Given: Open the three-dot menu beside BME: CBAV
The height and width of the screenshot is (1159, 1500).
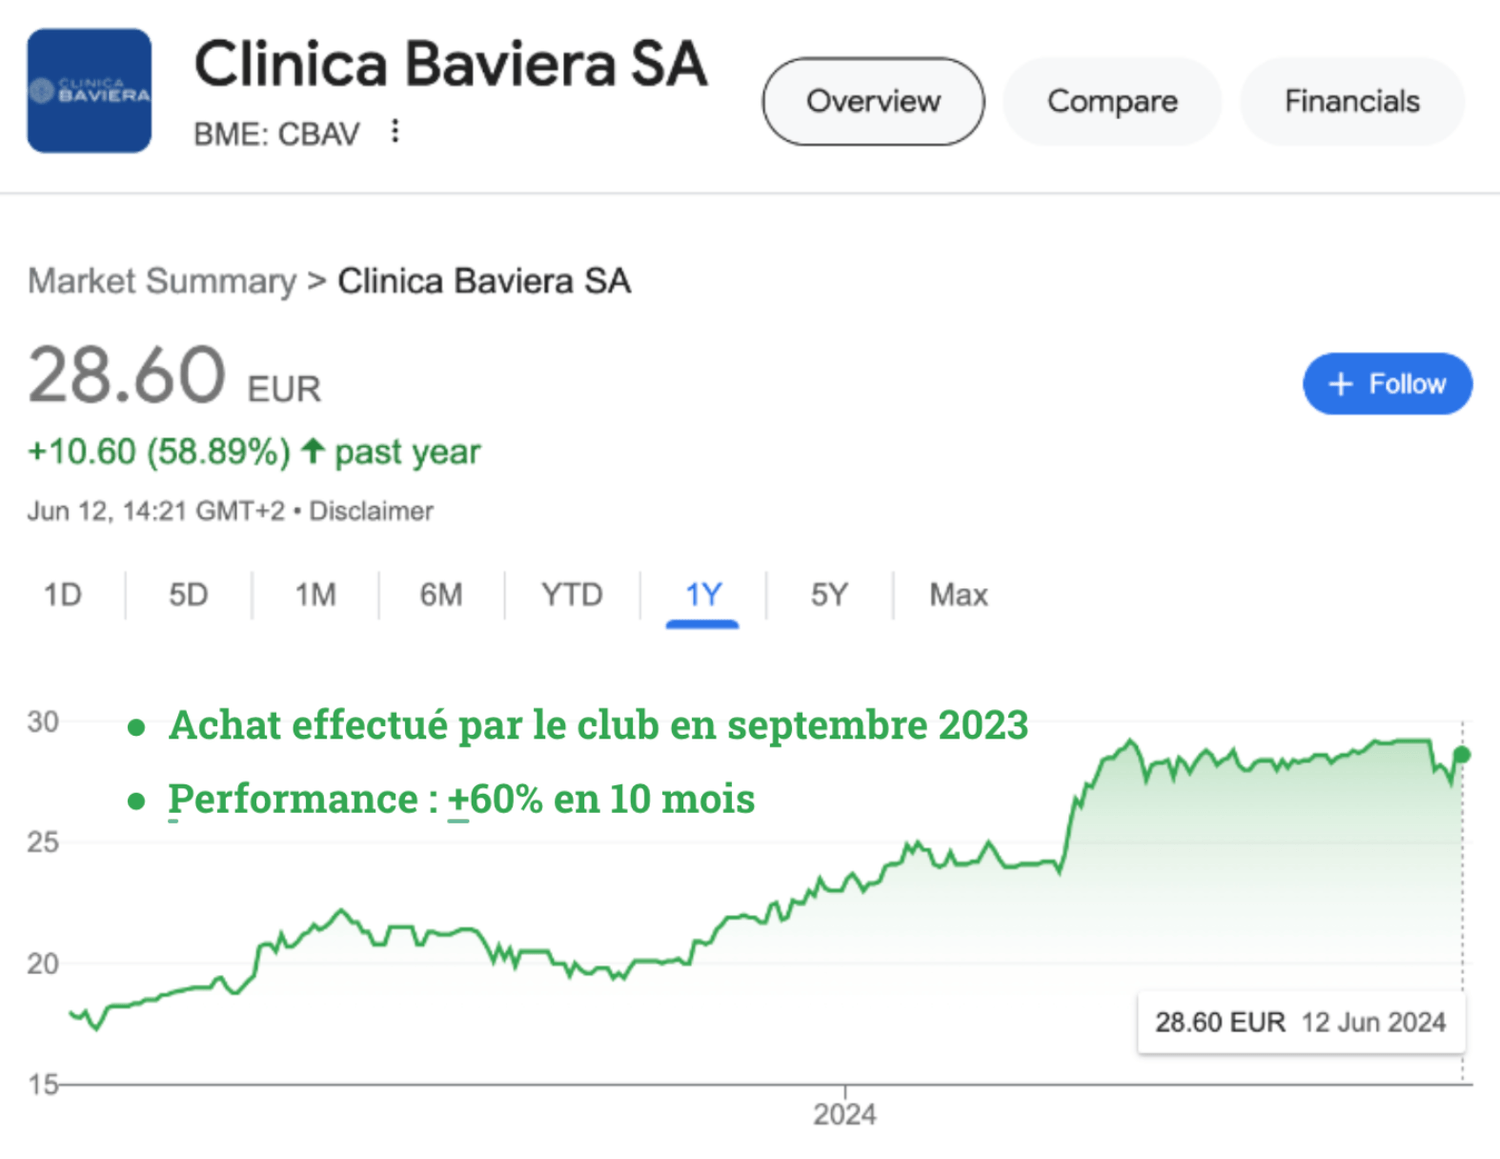Looking at the screenshot, I should pos(396,131).
